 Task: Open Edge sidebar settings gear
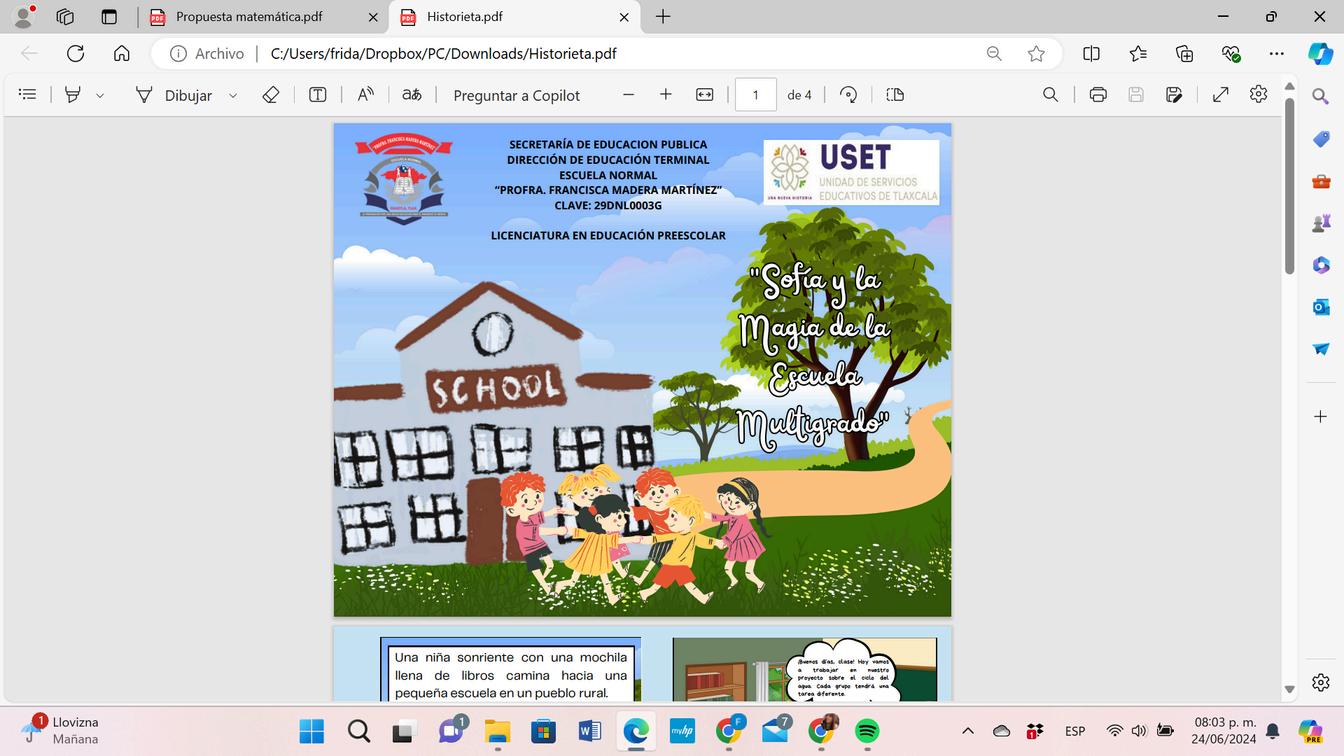point(1321,683)
